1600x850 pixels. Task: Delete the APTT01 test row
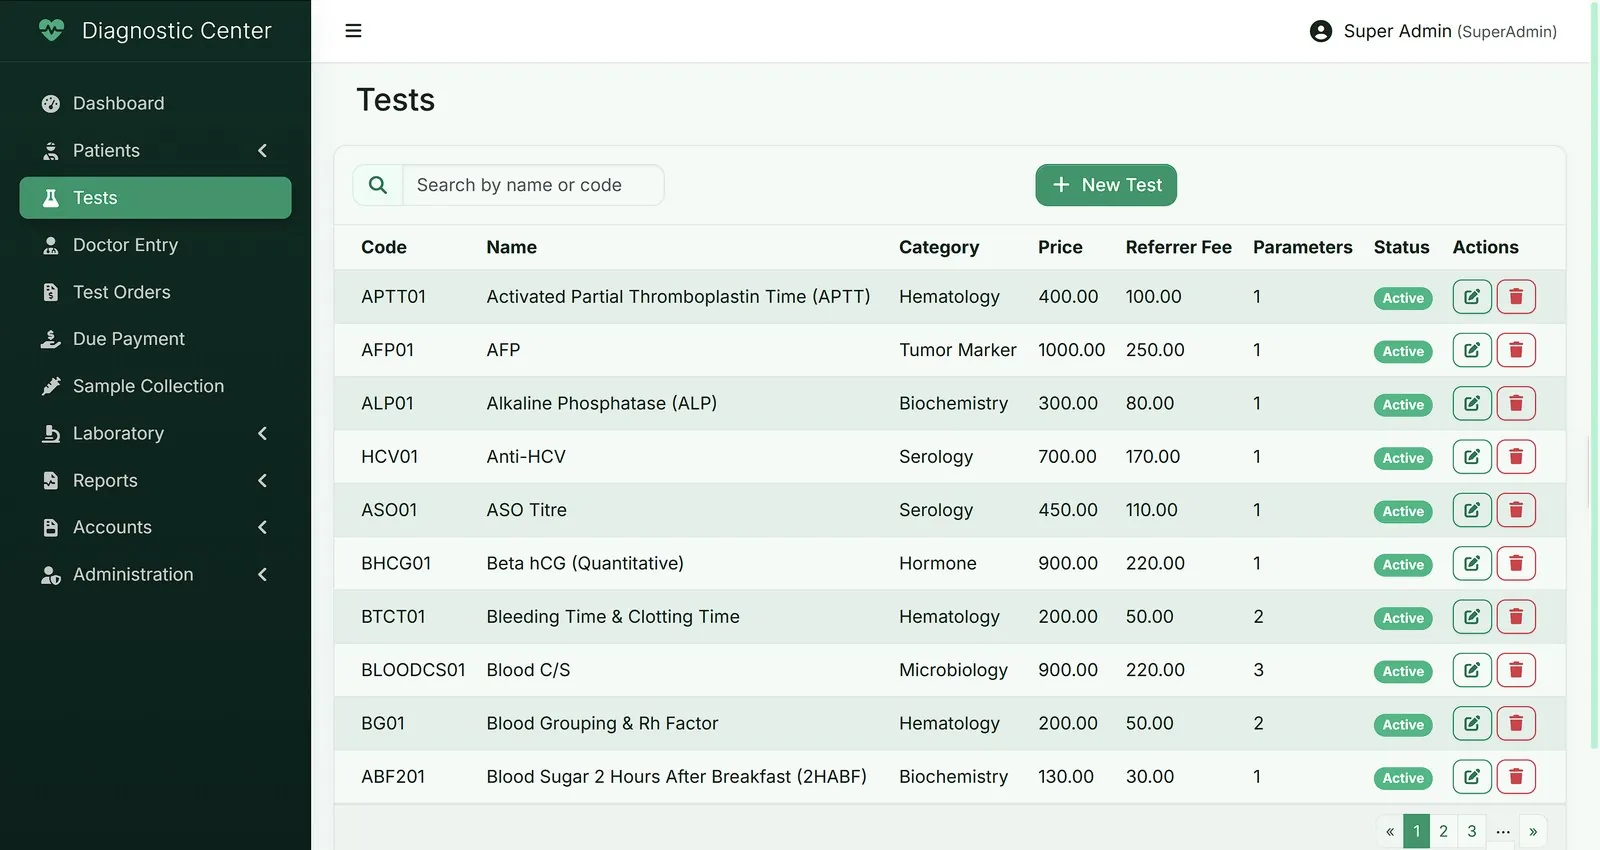tap(1516, 297)
